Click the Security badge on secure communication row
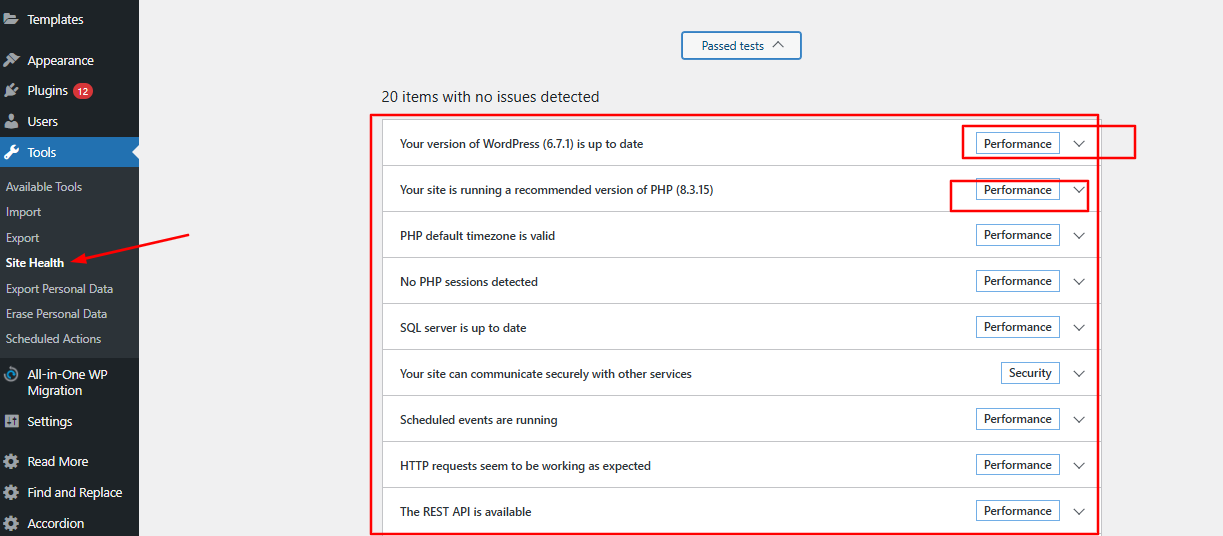This screenshot has height=536, width=1223. [1030, 373]
